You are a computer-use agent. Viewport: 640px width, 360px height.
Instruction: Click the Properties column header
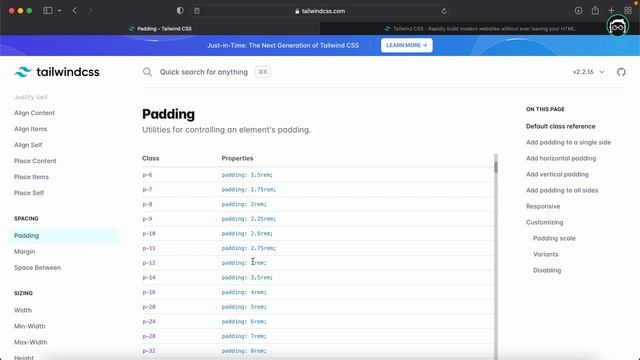[237, 158]
